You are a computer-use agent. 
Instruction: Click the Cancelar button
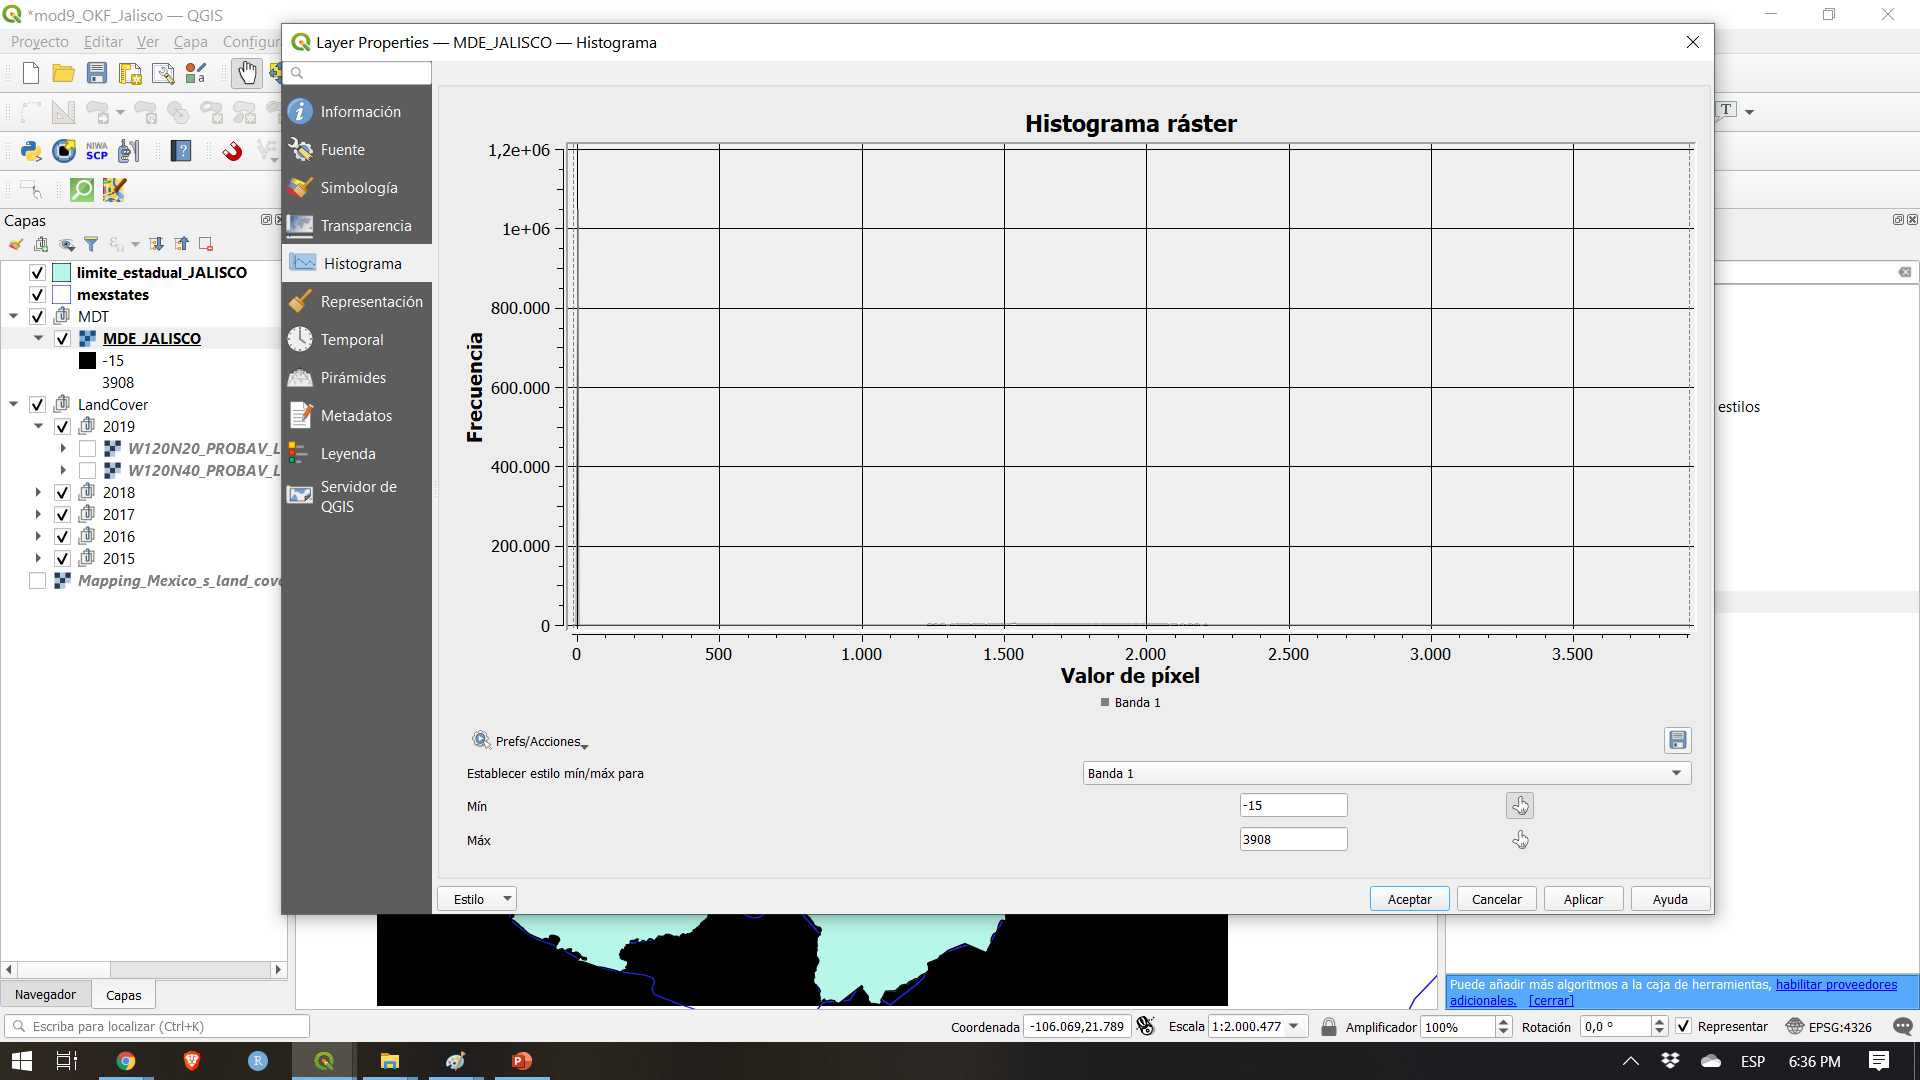tap(1496, 899)
